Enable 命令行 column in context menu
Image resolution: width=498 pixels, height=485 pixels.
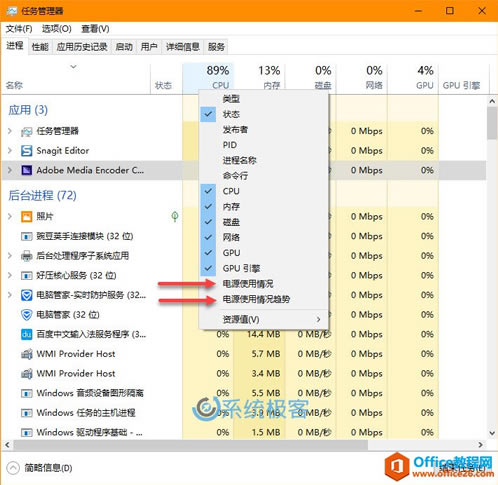click(x=263, y=176)
